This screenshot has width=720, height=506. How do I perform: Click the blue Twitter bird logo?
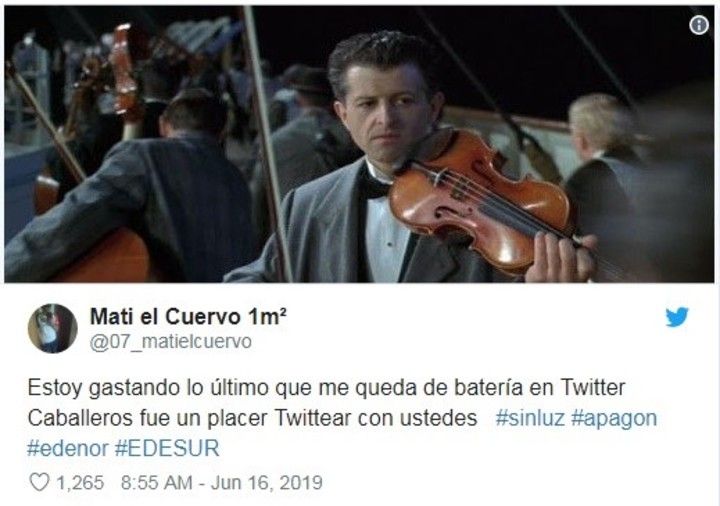pyautogui.click(x=677, y=317)
